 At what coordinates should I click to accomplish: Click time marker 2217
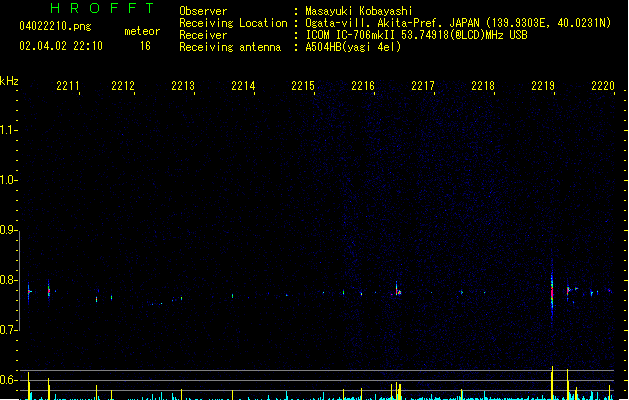(423, 86)
